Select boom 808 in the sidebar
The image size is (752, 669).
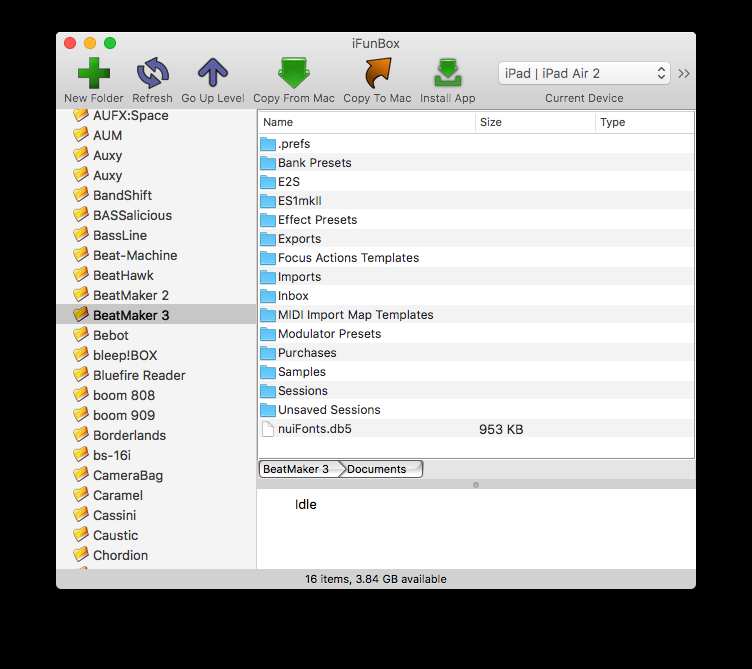point(156,395)
